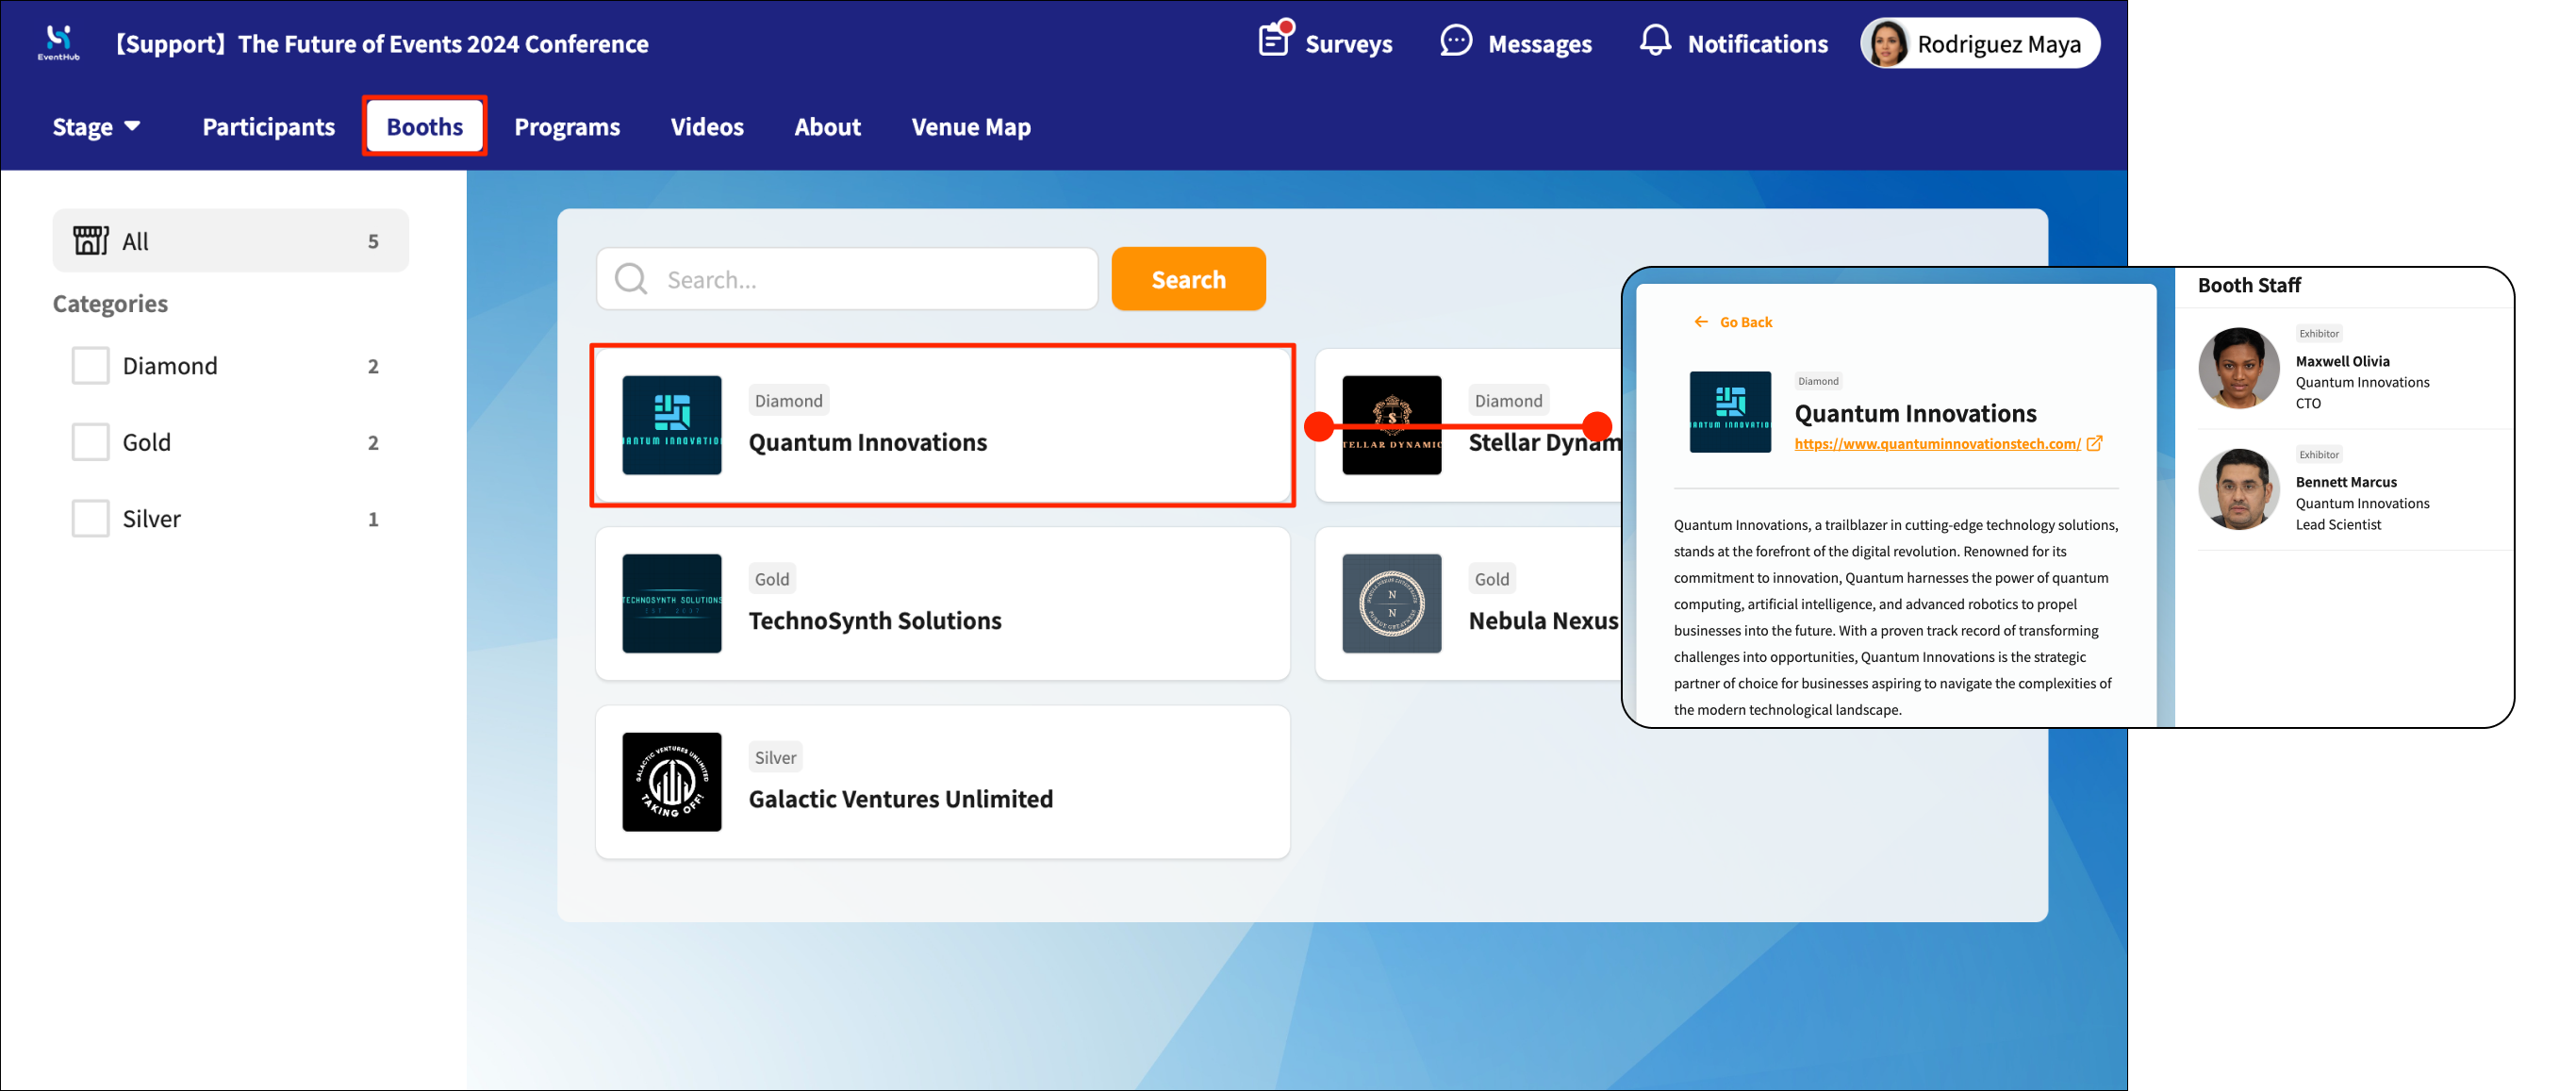Viewport: 2576px width, 1091px height.
Task: Check the Diamond category checkbox
Action: click(x=90, y=366)
